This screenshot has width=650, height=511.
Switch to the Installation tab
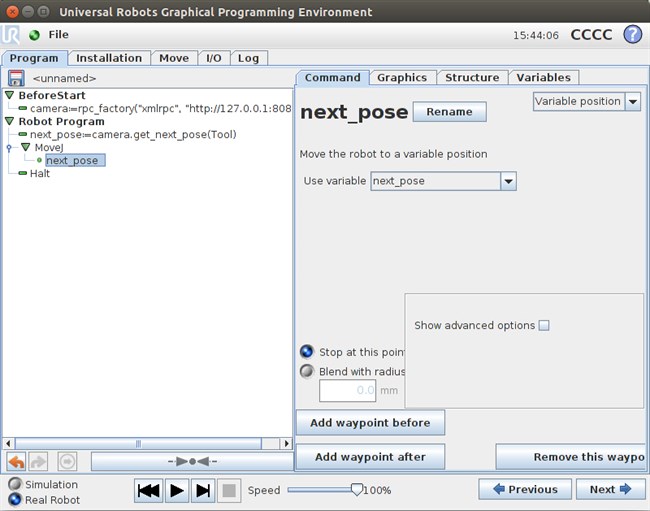point(109,58)
